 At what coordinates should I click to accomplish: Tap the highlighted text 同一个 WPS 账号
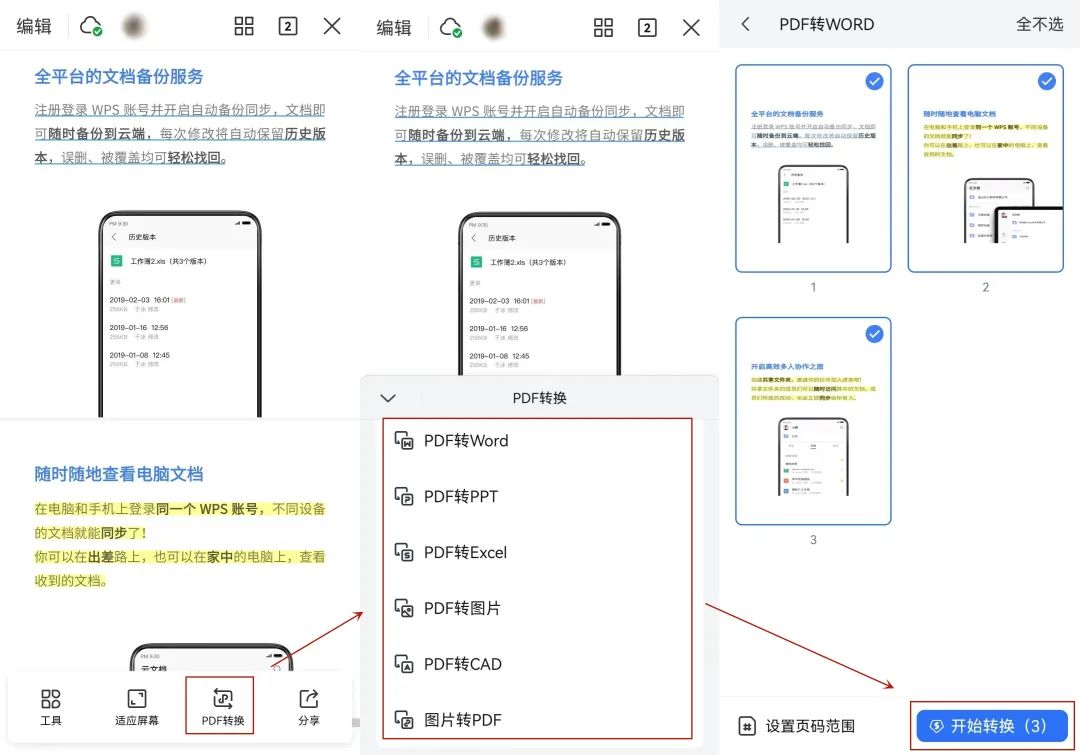click(207, 509)
